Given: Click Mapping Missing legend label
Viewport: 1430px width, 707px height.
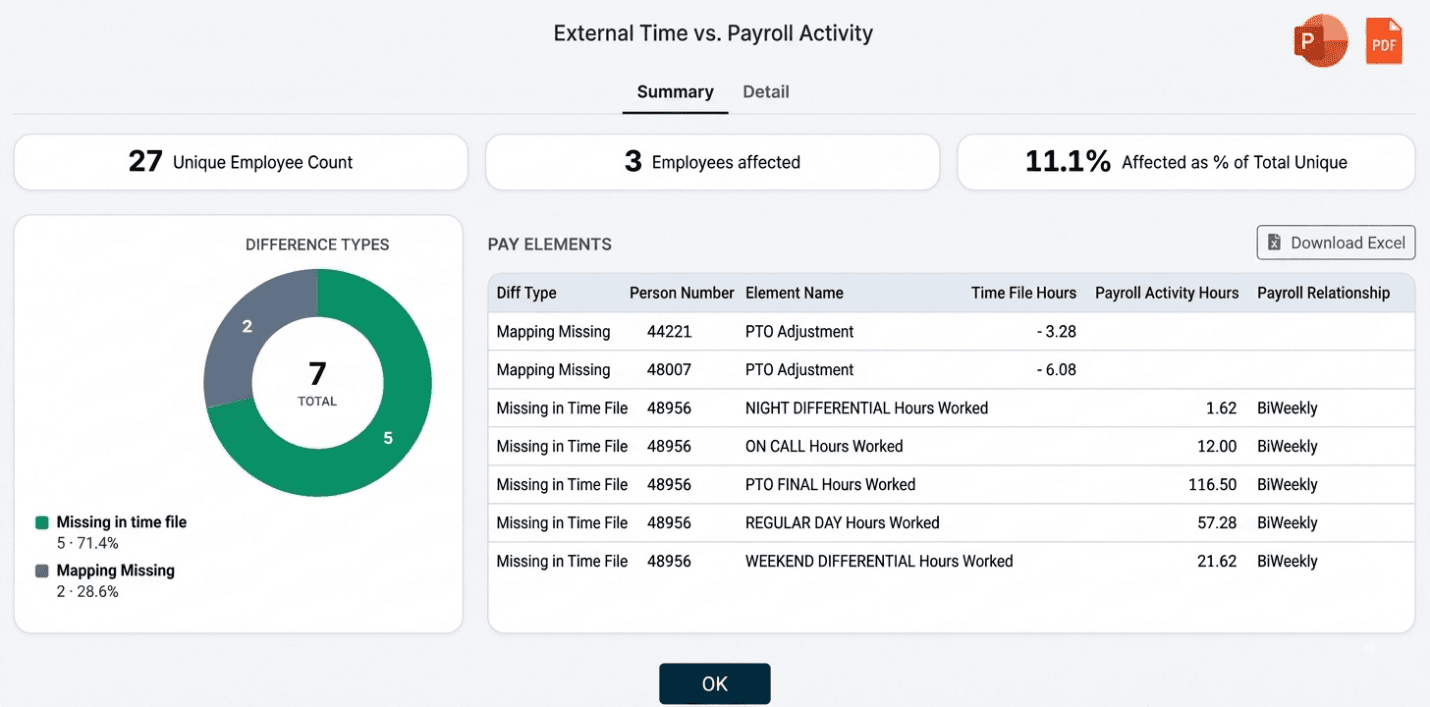Looking at the screenshot, I should pos(115,570).
